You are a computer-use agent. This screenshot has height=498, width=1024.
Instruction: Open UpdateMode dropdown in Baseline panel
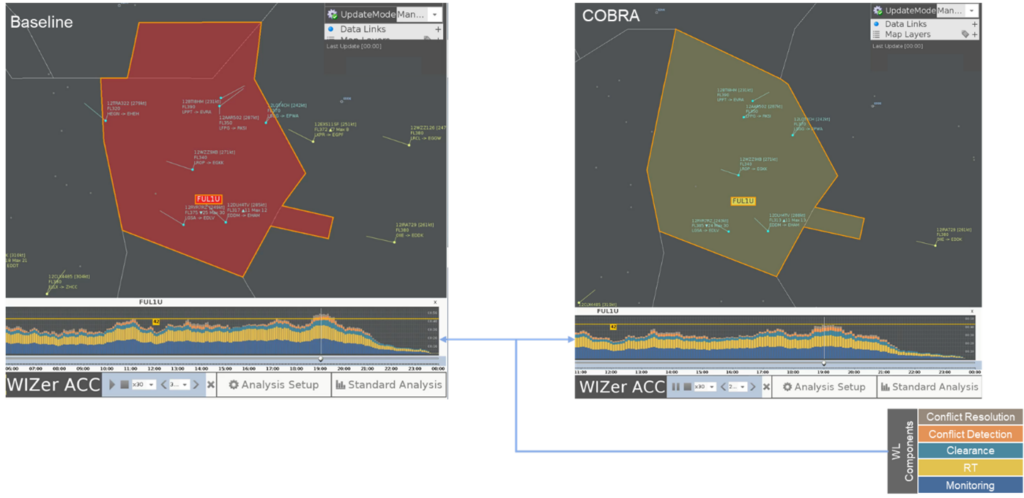click(419, 14)
